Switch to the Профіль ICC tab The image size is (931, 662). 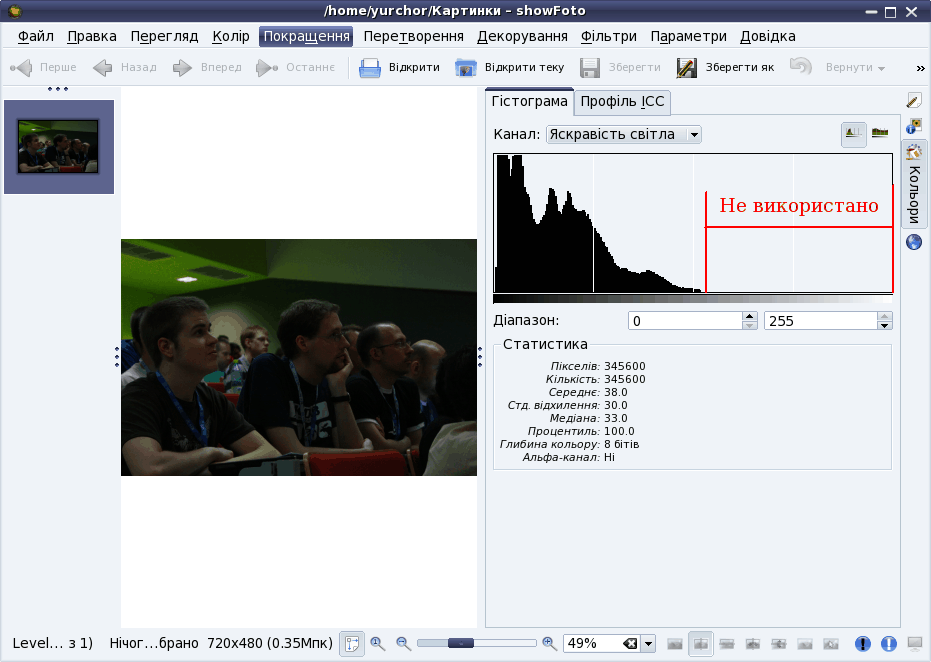coord(622,101)
